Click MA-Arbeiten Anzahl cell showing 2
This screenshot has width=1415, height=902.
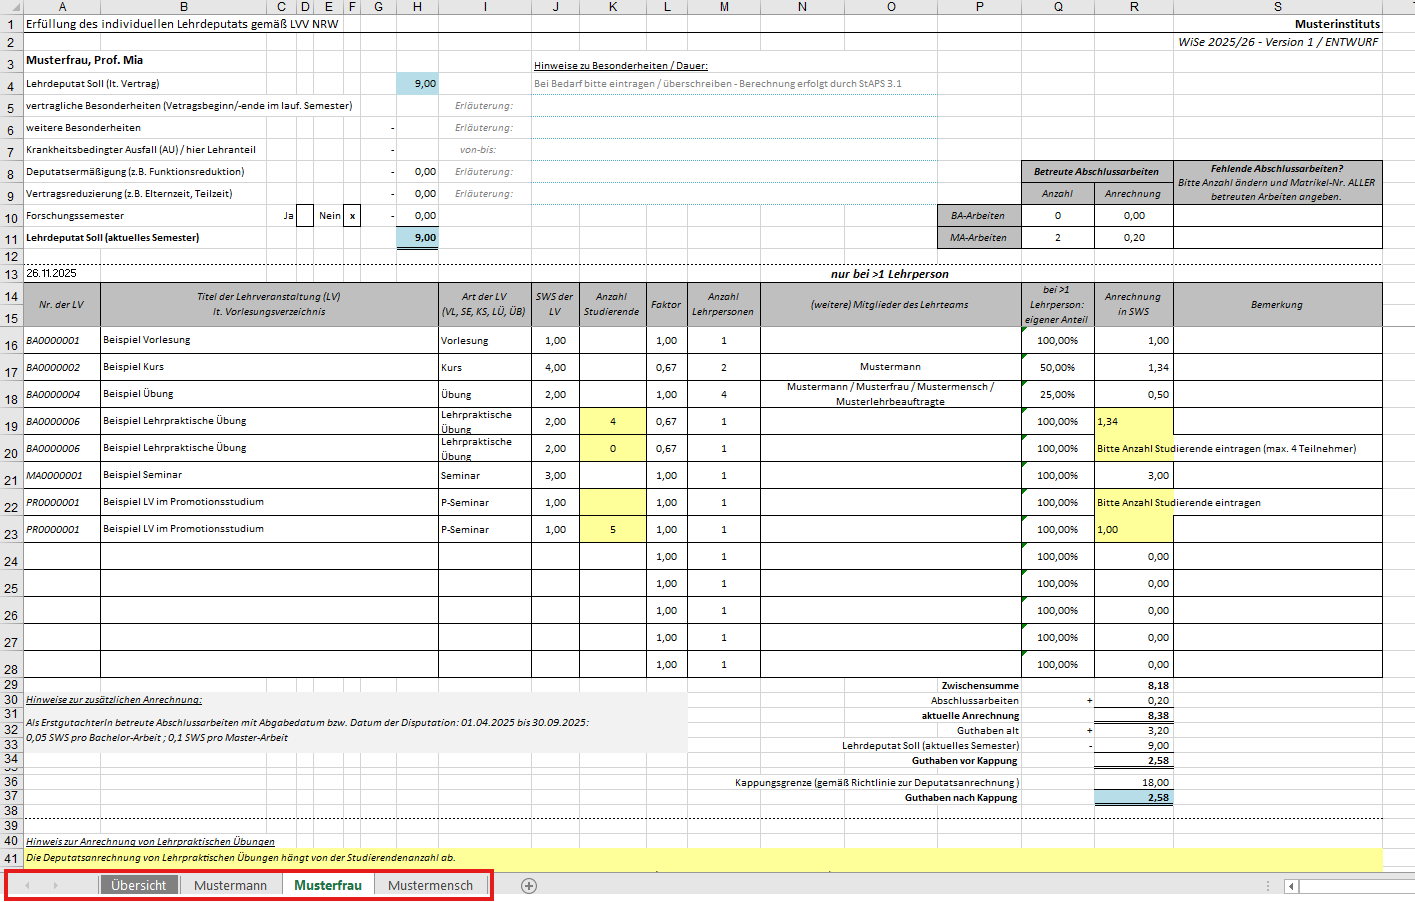1057,238
